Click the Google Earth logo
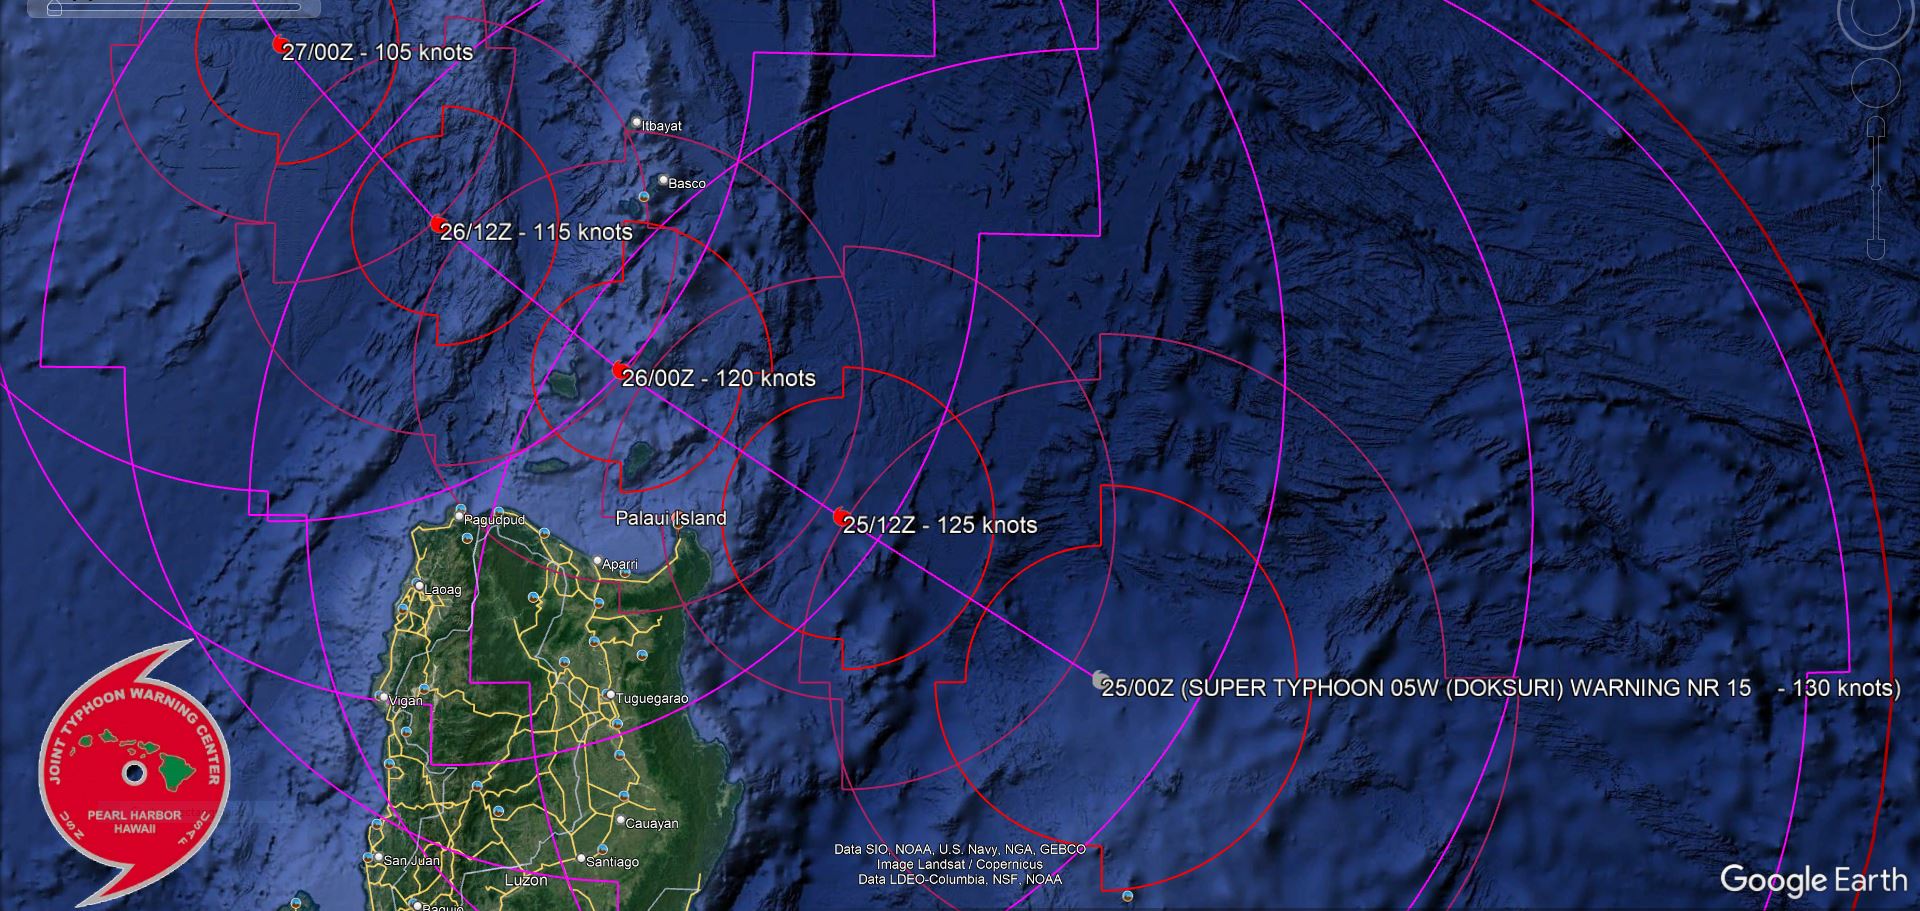Viewport: 1920px width, 911px height. (1813, 880)
